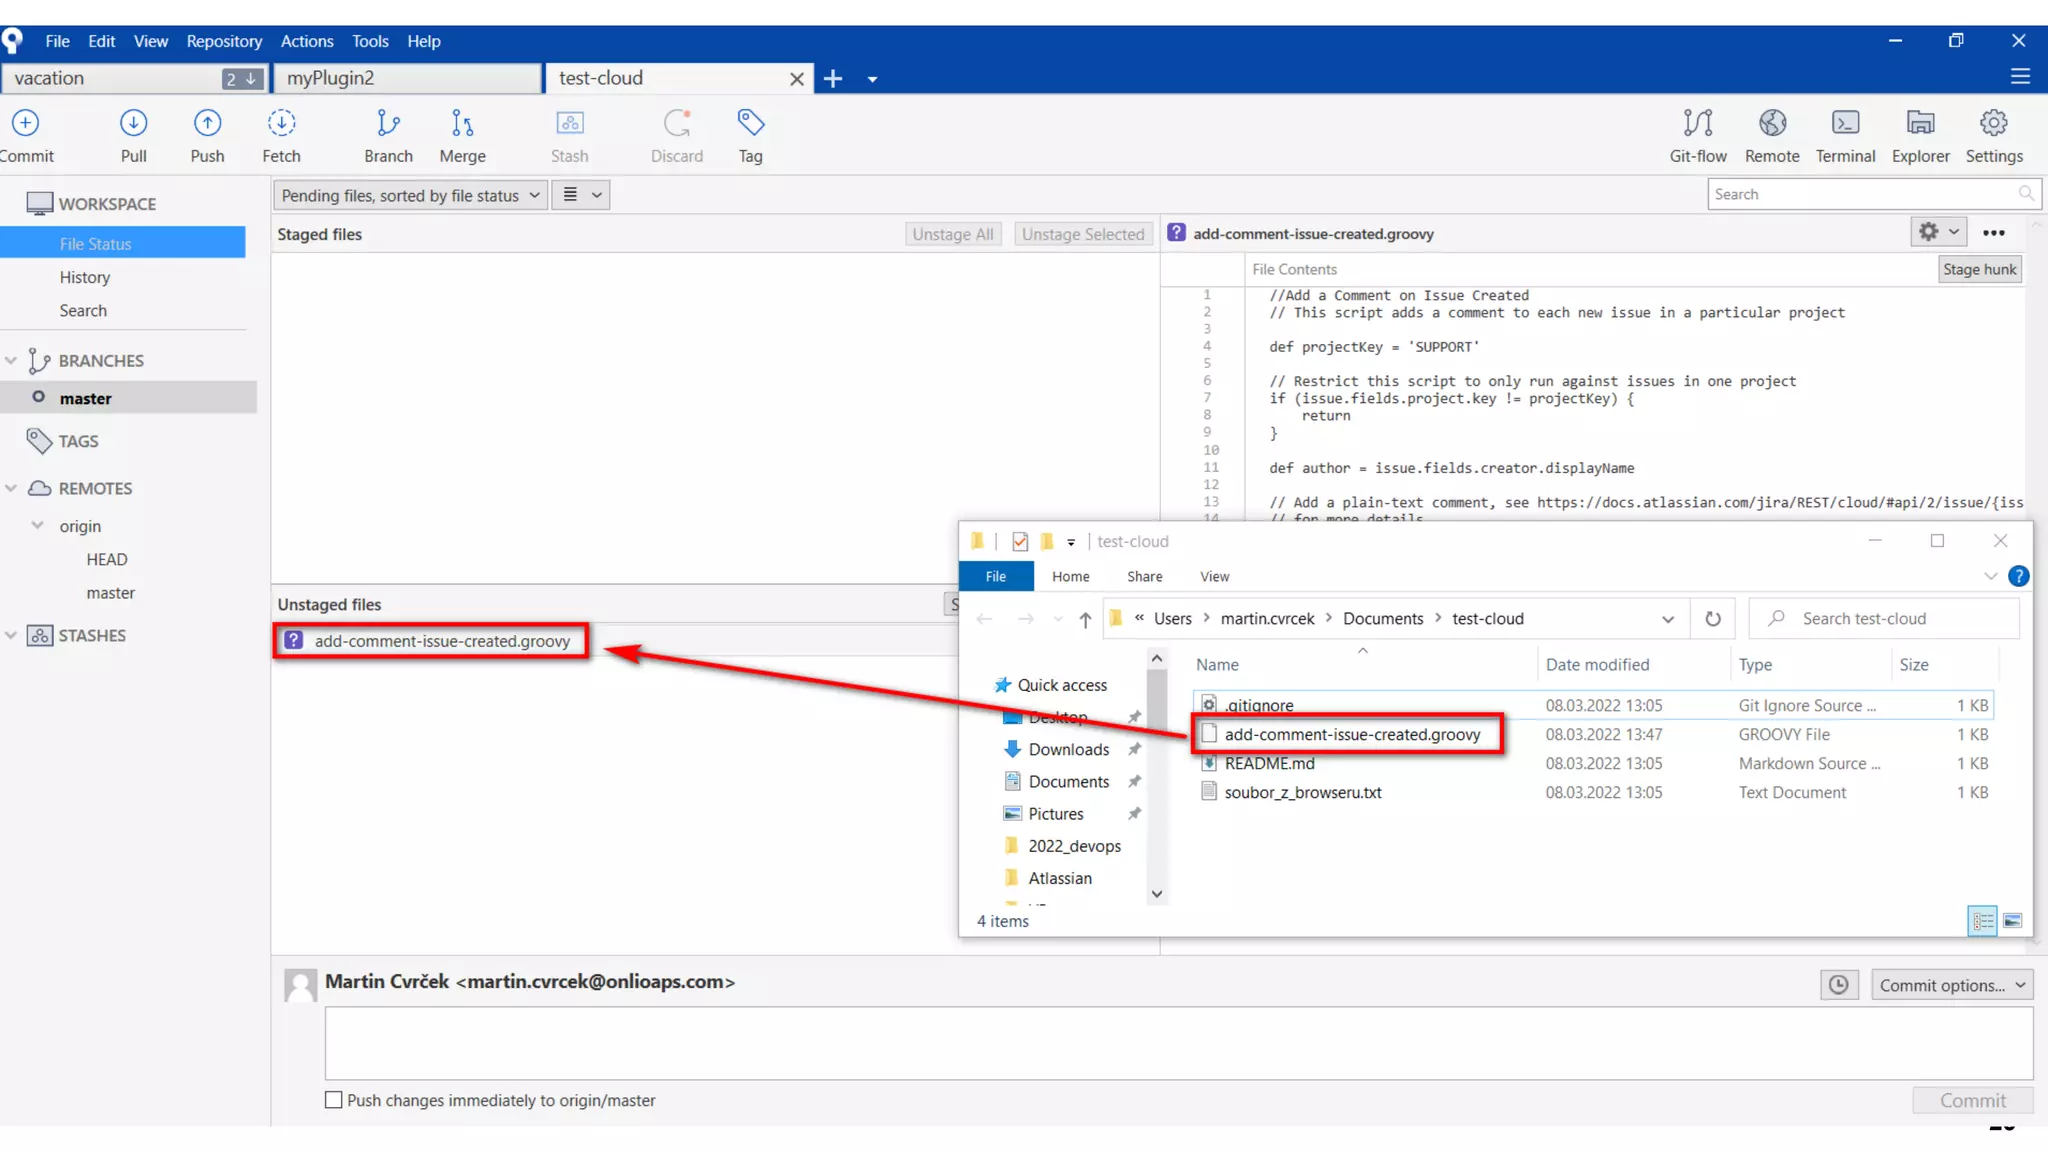This screenshot has width=2048, height=1152.
Task: Toggle the checkmark icon in the Explorer title bar
Action: pos(1019,541)
